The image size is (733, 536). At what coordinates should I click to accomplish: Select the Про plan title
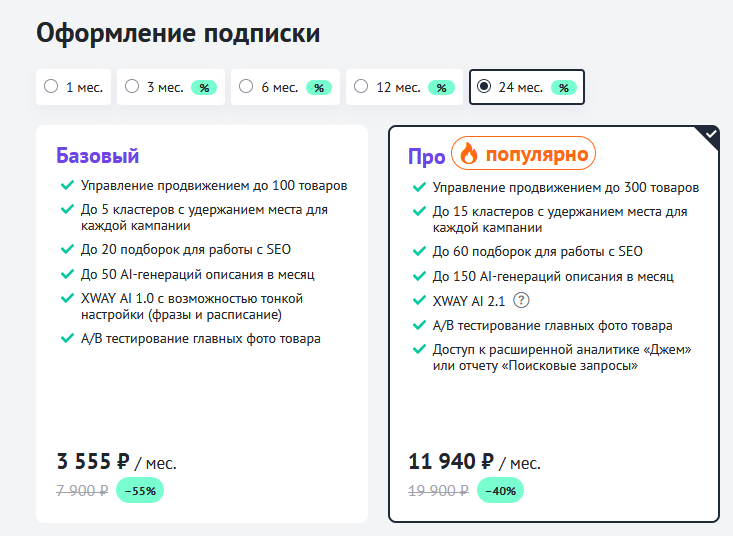[x=426, y=156]
